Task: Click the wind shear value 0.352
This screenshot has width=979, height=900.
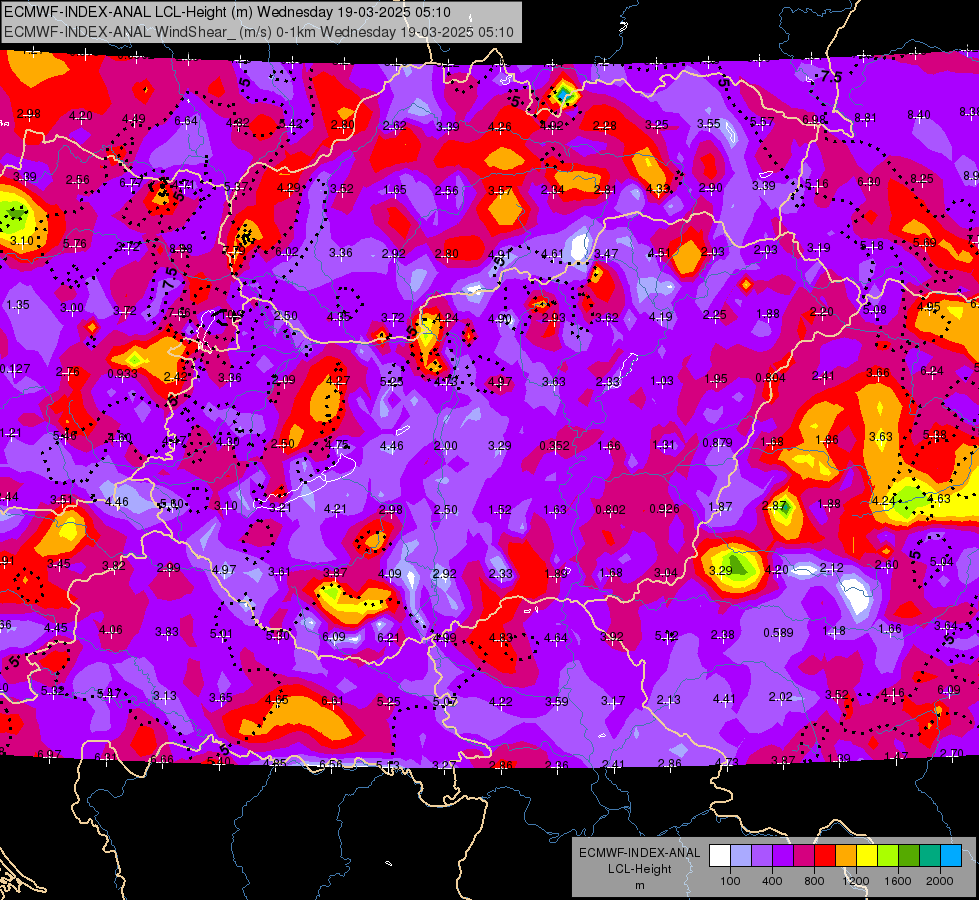Action: pyautogui.click(x=554, y=446)
